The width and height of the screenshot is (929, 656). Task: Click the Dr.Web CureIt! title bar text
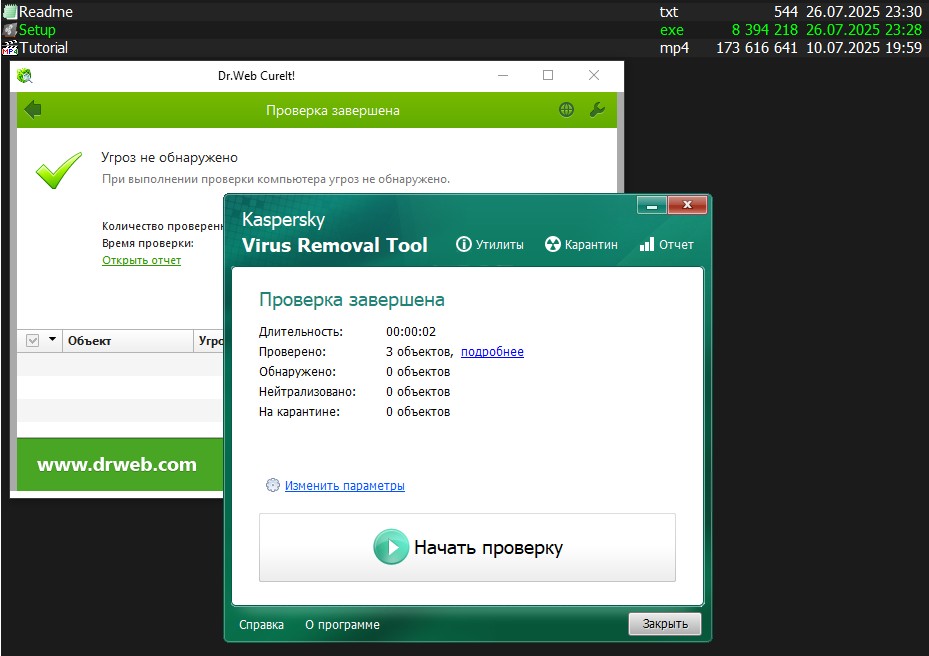[x=257, y=76]
